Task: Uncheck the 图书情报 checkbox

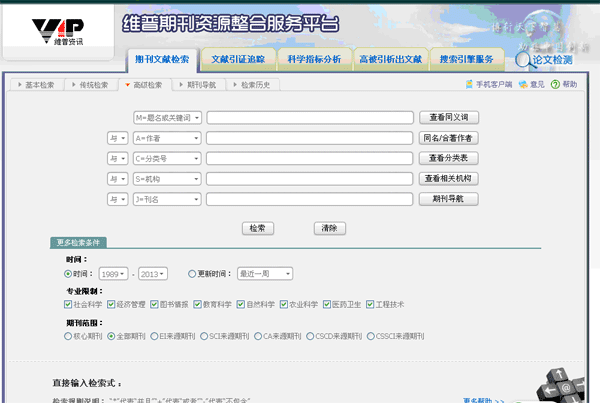Action: (x=154, y=305)
